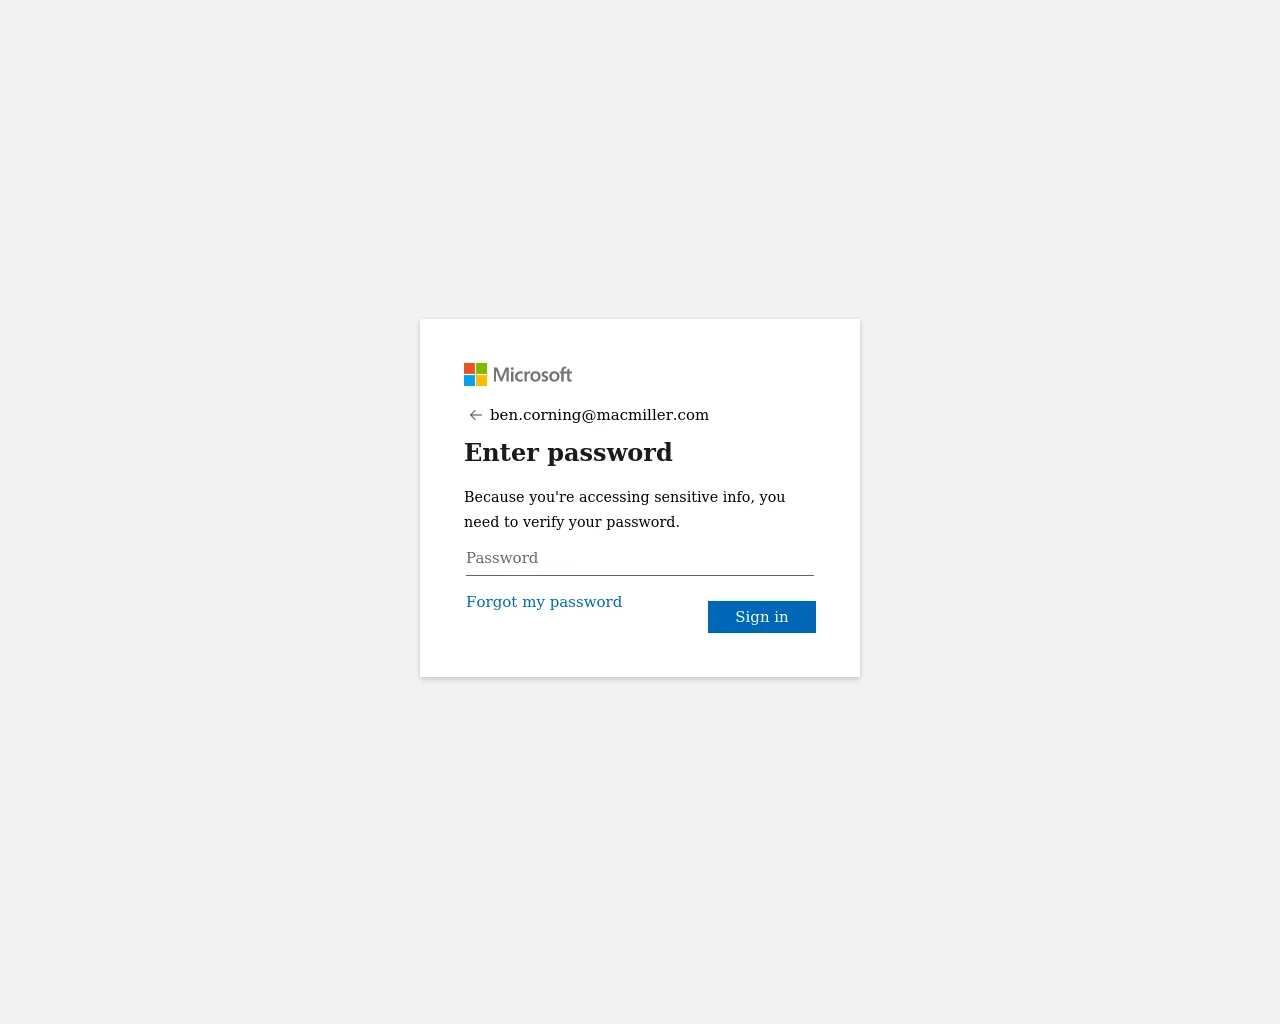Click the red square of Microsoft logo
This screenshot has height=1024, width=1280.
pyautogui.click(x=469, y=368)
